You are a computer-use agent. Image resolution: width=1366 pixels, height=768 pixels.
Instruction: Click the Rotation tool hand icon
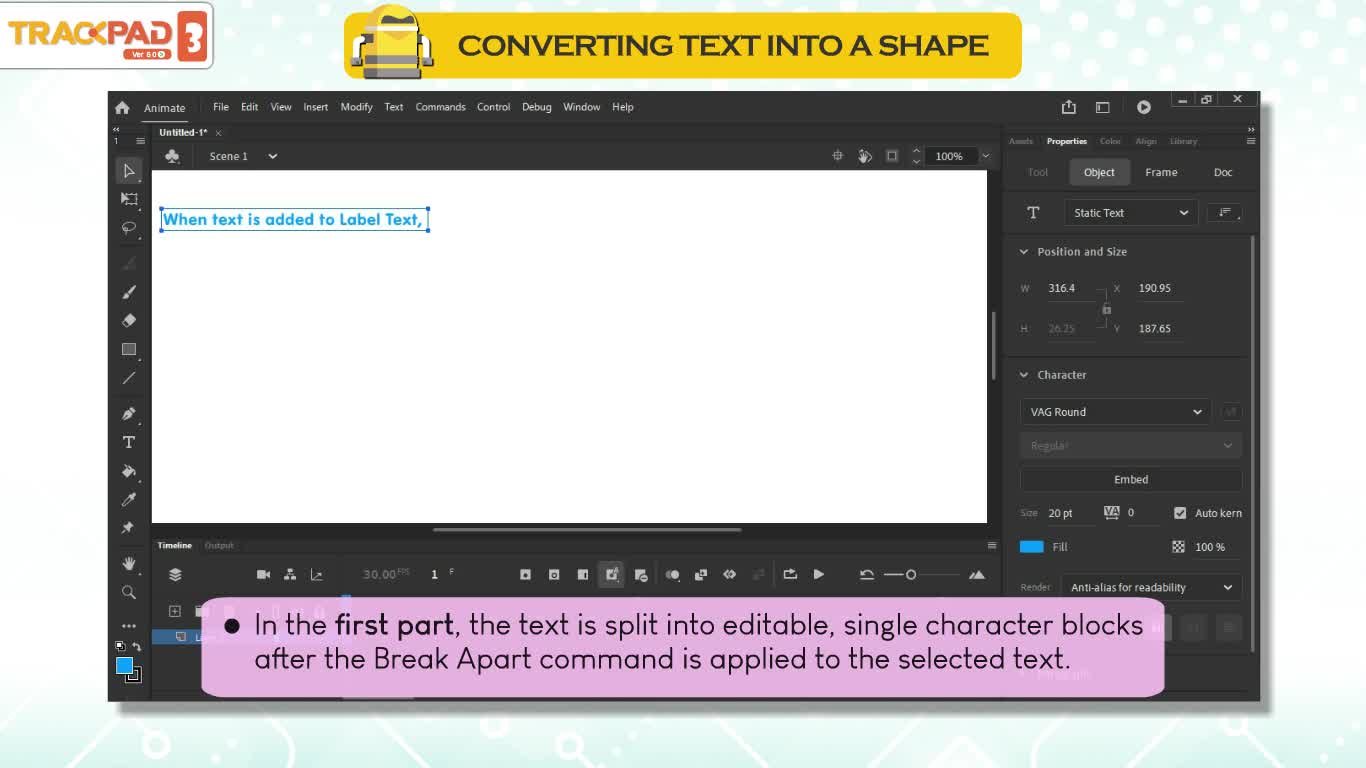coord(865,156)
